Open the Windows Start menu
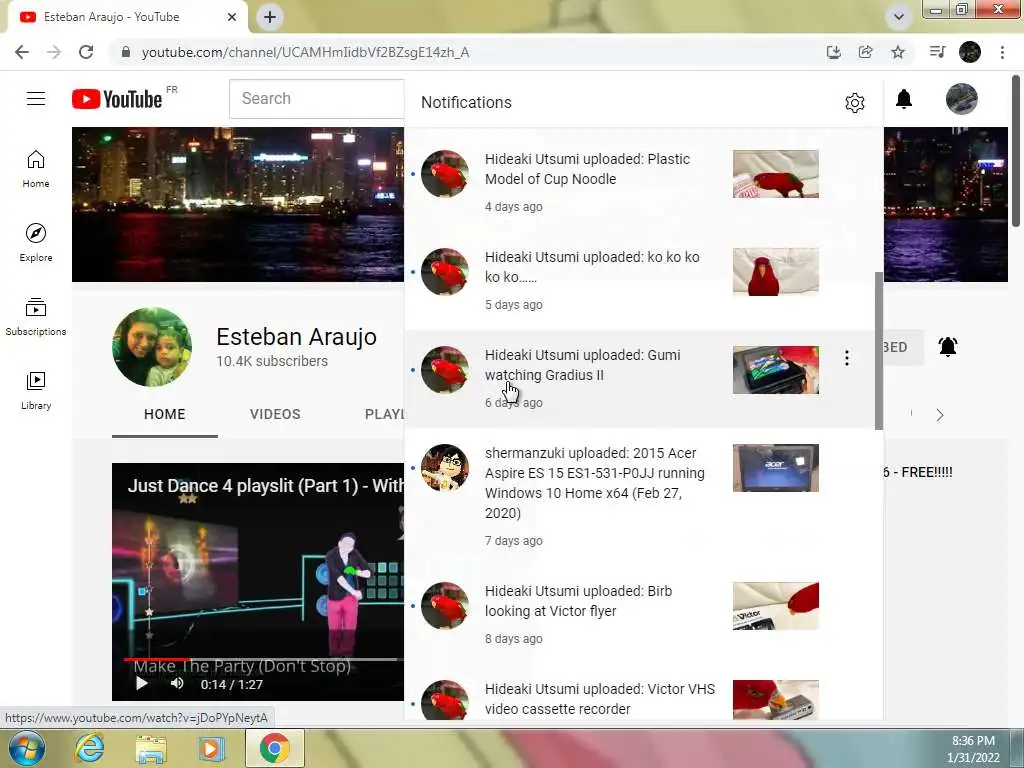The image size is (1024, 768). 26,748
